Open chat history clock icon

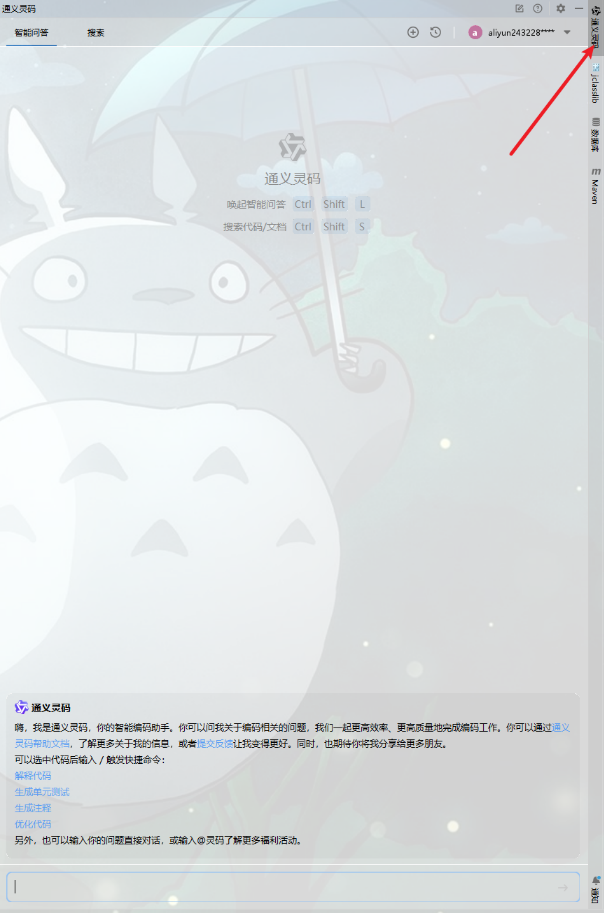pos(436,33)
